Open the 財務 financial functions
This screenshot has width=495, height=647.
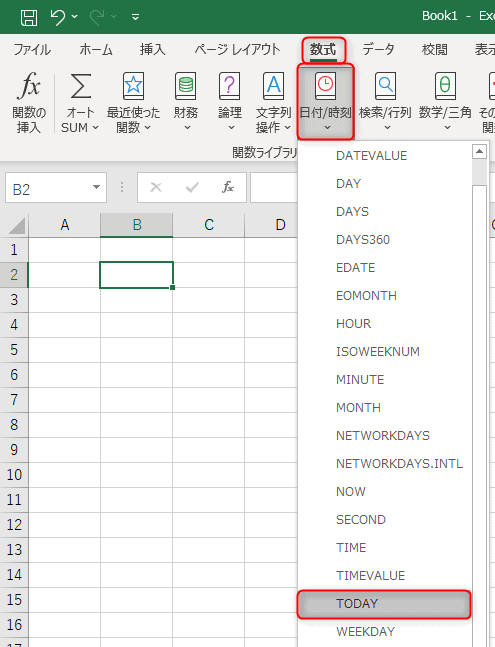pos(186,102)
